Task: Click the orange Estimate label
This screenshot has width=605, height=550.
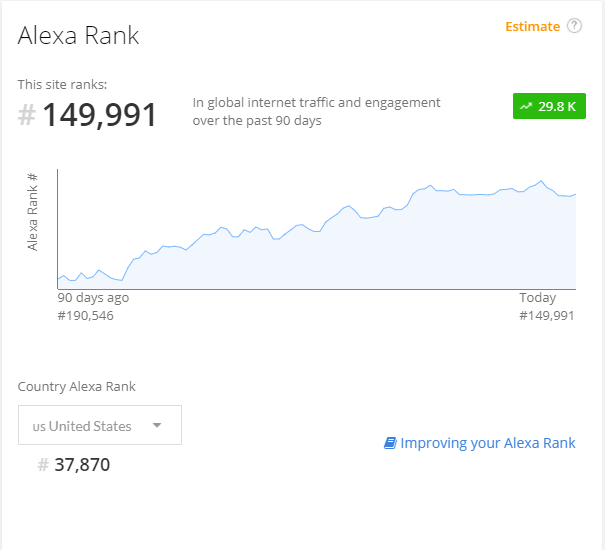Action: coord(532,27)
